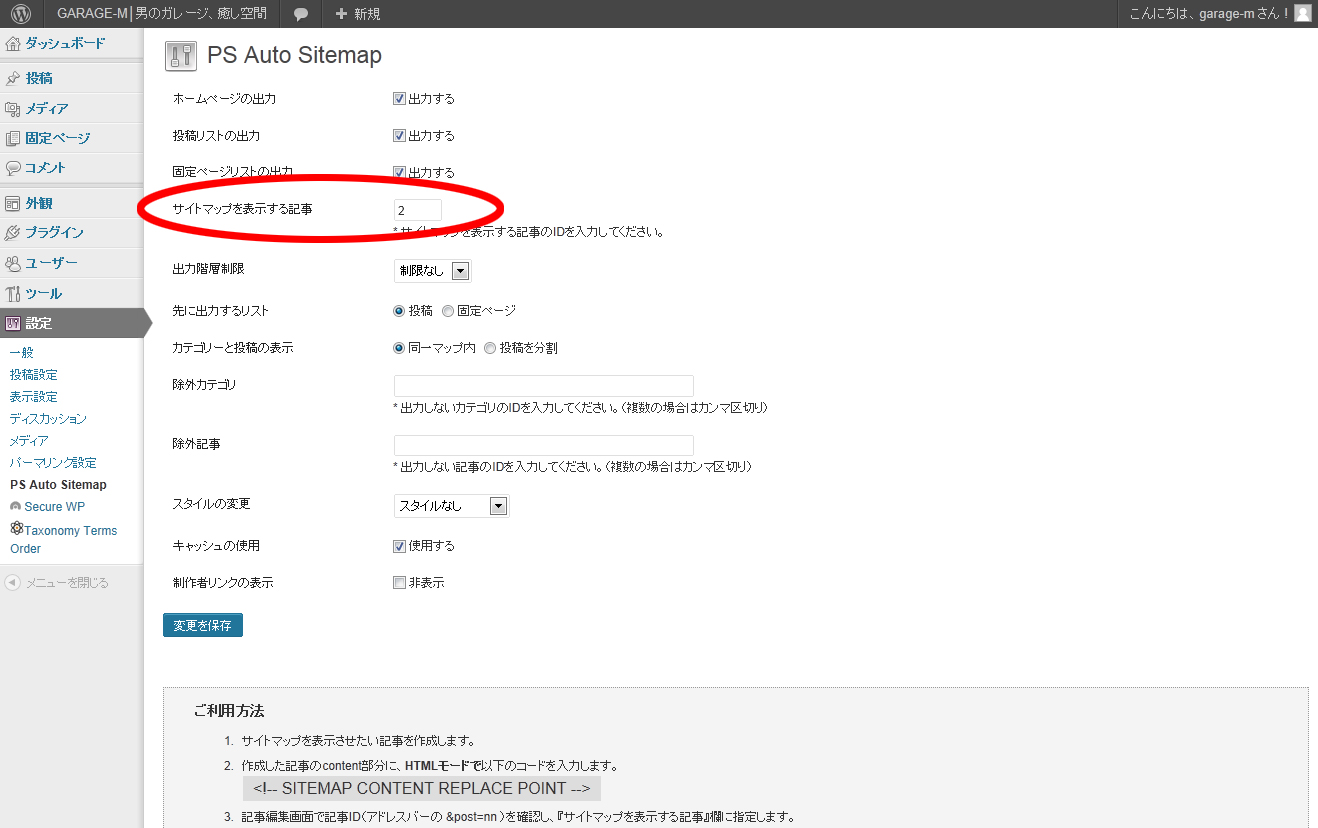Toggle 投稿リストの出力 checkbox
The image size is (1318, 828).
399,136
